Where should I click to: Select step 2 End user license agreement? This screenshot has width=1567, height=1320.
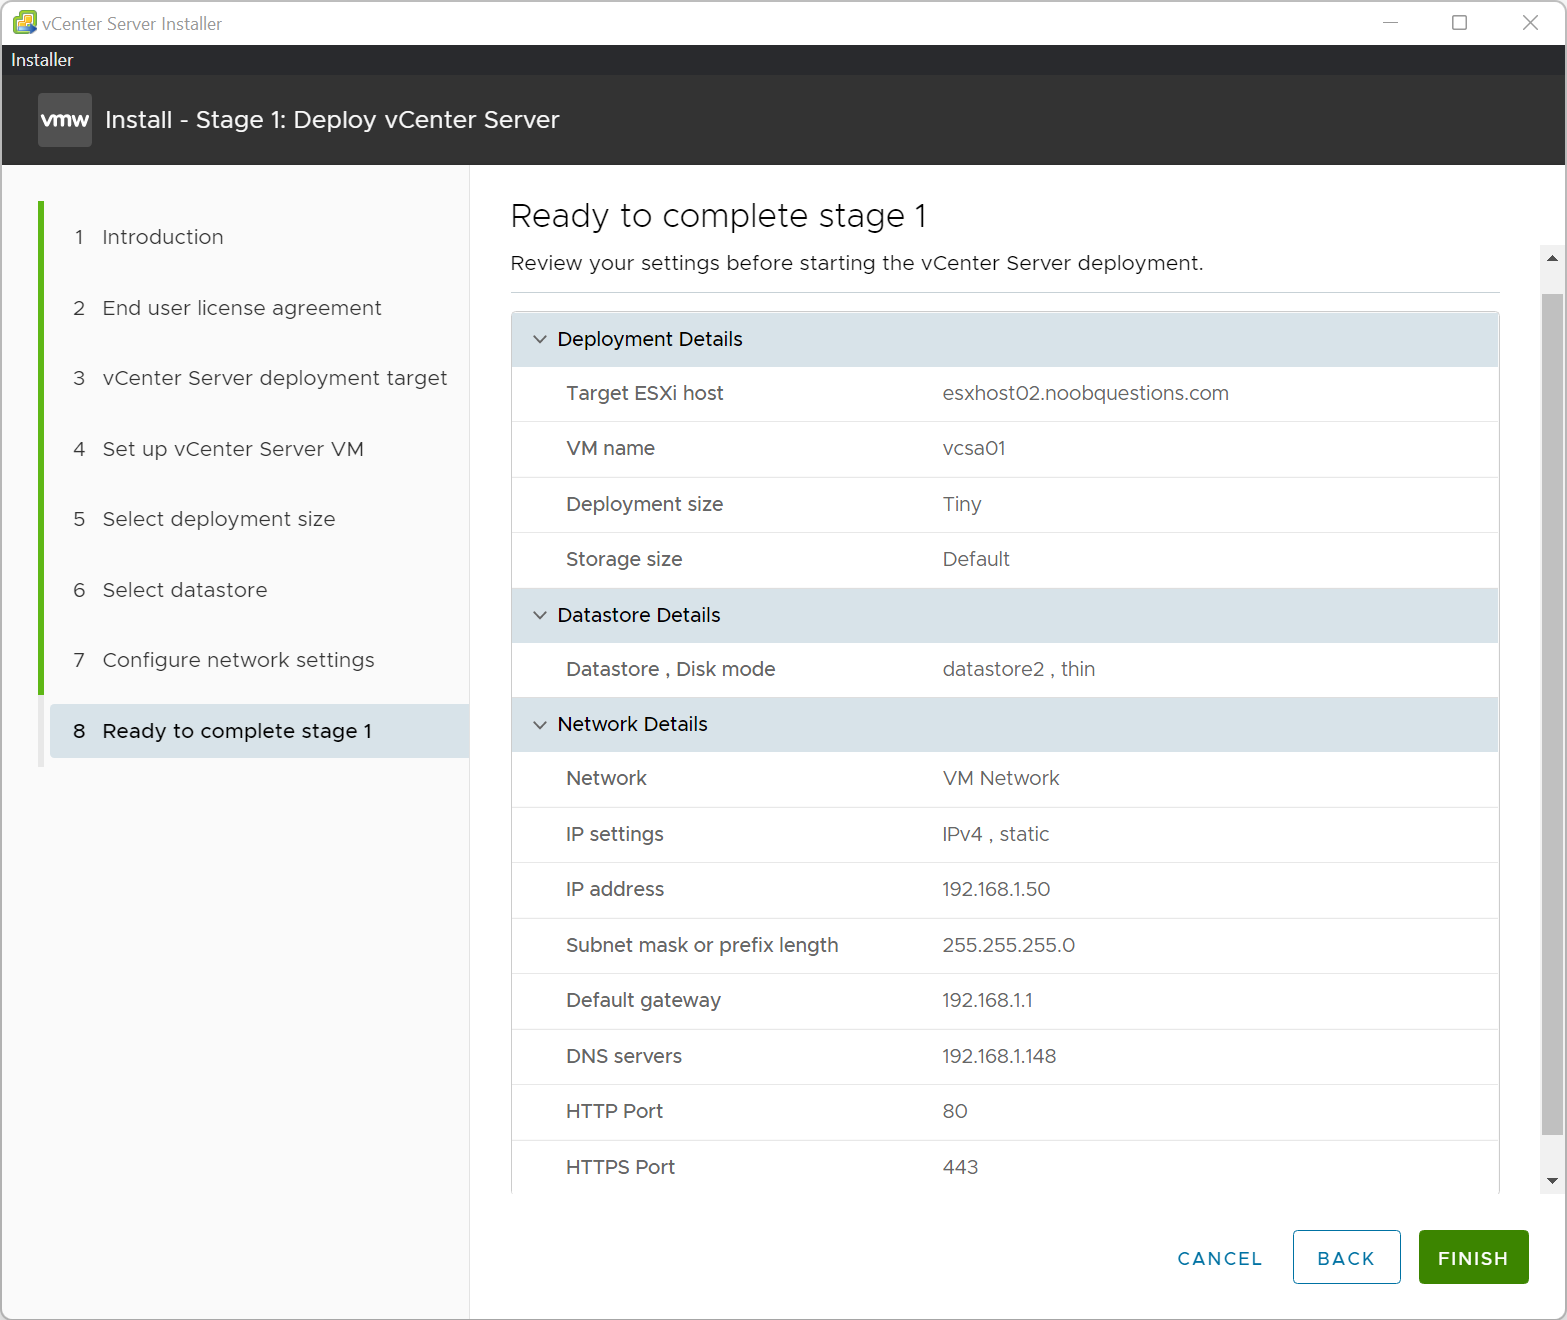[x=241, y=308]
